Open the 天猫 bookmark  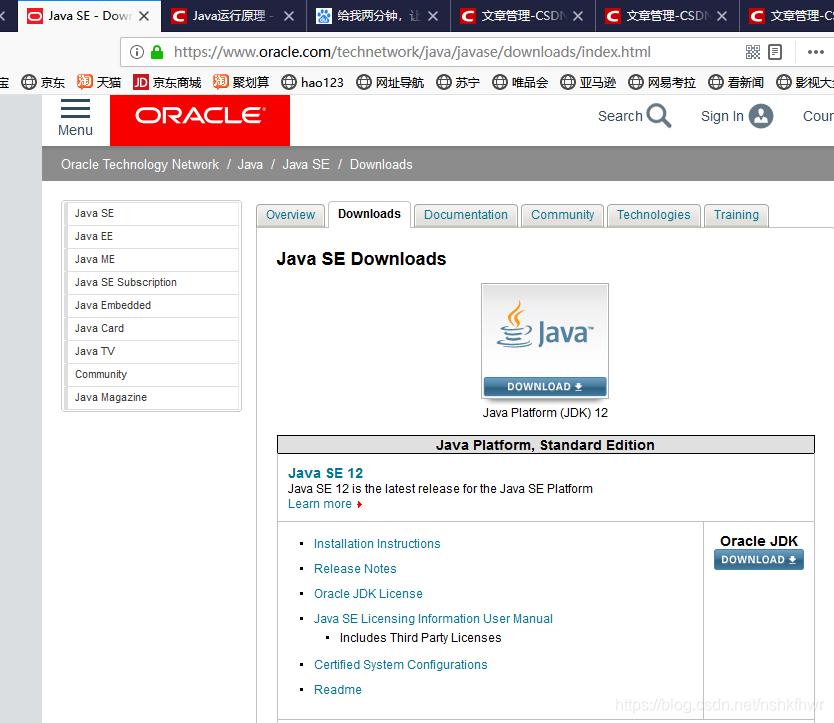click(99, 82)
